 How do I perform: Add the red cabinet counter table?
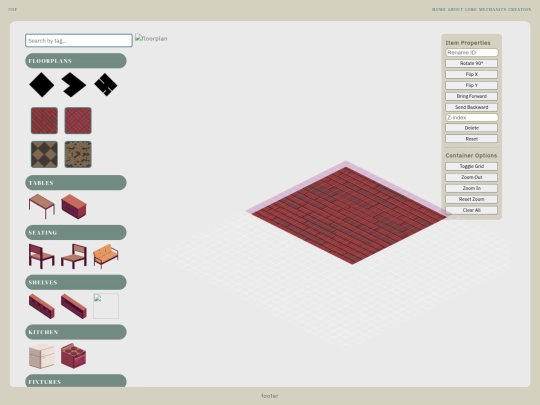tap(74, 206)
